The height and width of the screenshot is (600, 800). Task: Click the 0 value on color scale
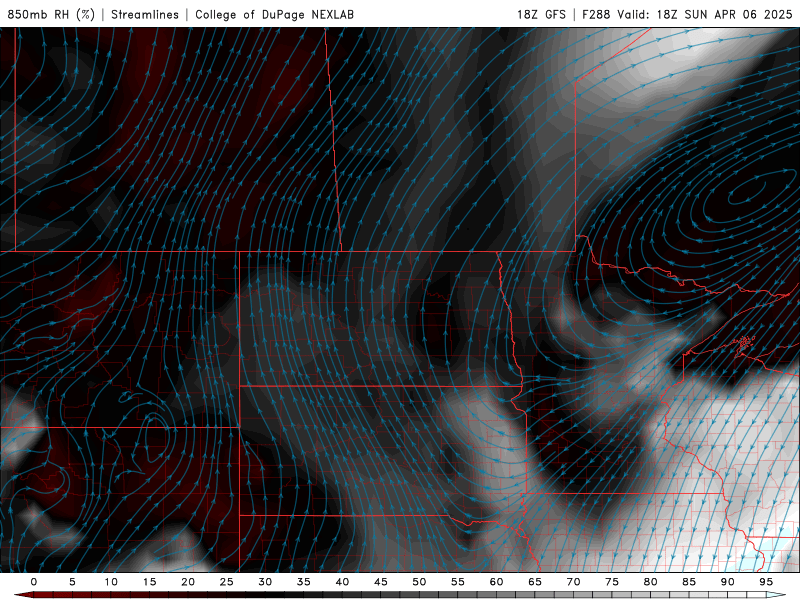coord(34,582)
